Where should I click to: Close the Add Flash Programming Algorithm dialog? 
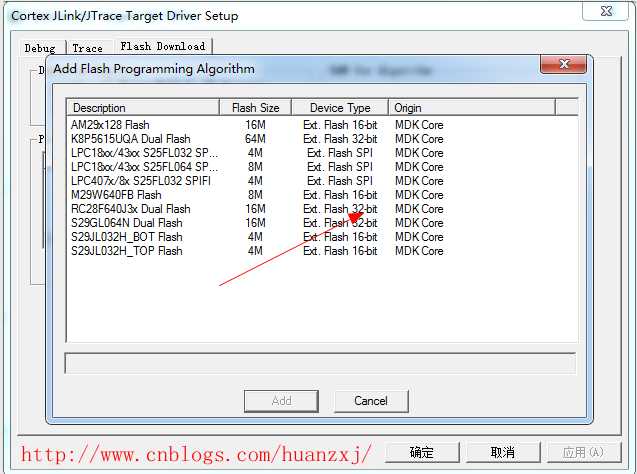click(563, 64)
